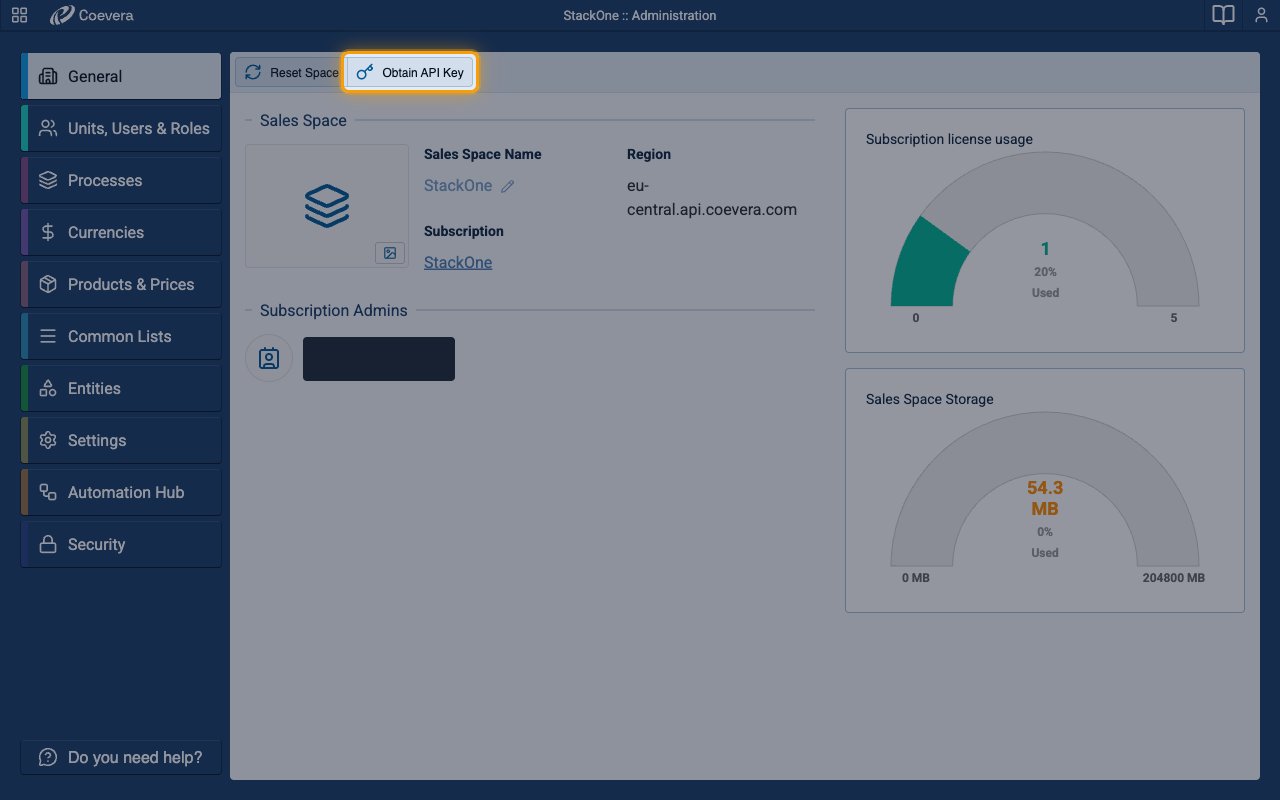The image size is (1280, 800).
Task: Click the redacted subscription admin name
Action: [x=379, y=359]
